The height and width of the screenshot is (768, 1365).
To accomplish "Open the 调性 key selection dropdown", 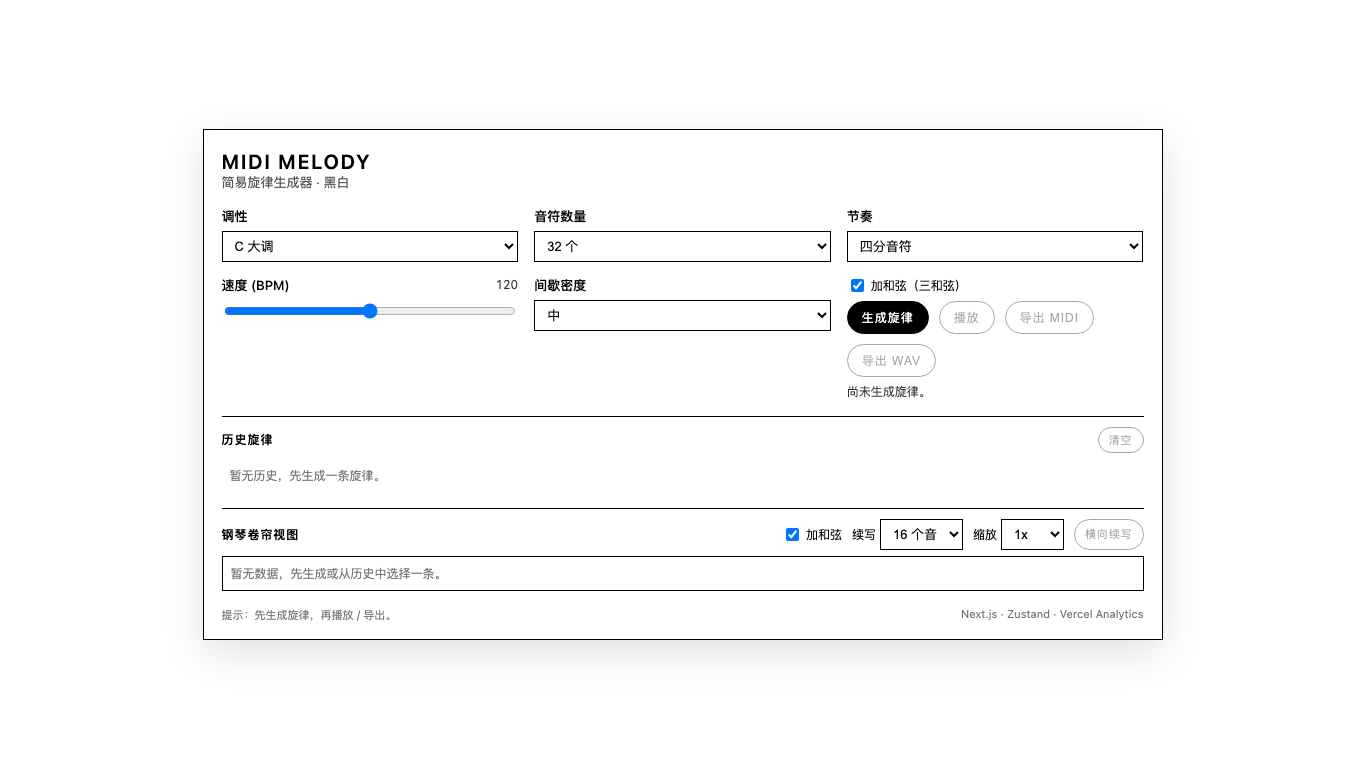I will [x=369, y=246].
